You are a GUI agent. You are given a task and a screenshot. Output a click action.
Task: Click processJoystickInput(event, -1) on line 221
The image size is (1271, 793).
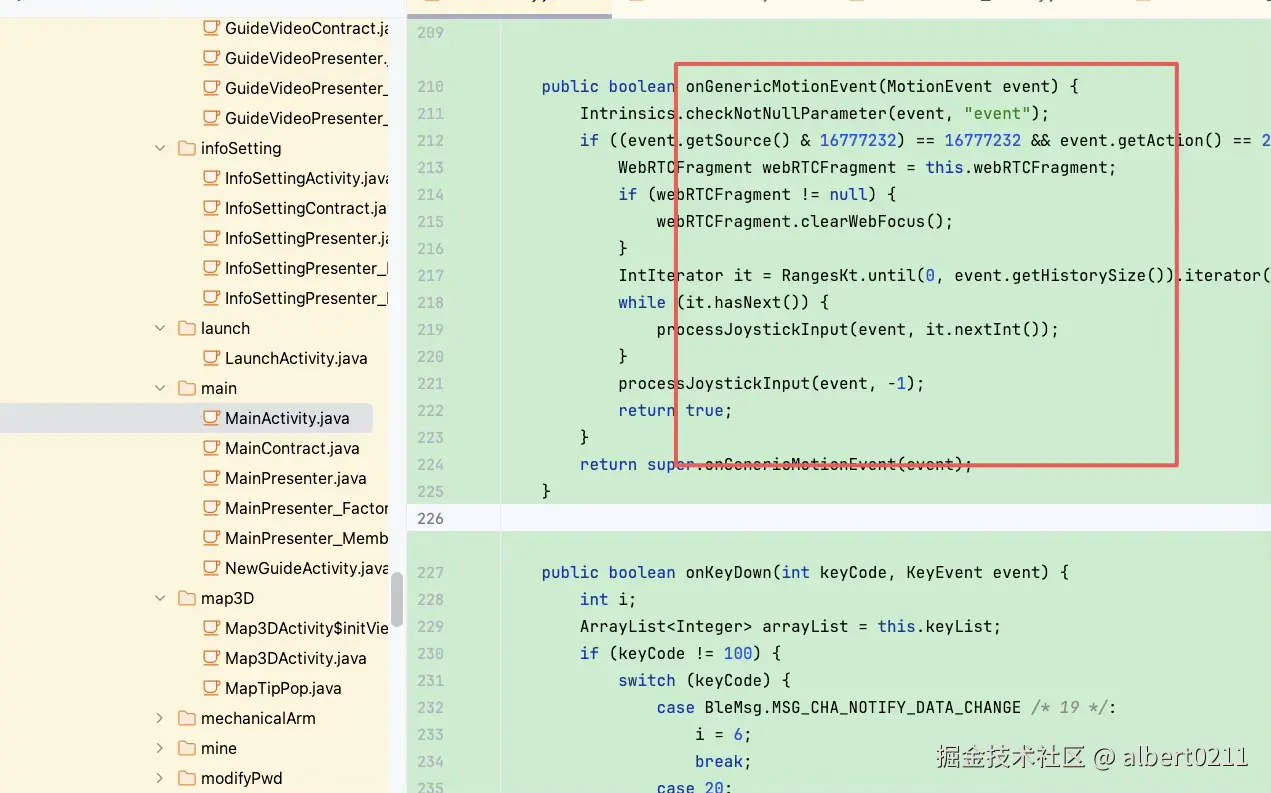771,383
